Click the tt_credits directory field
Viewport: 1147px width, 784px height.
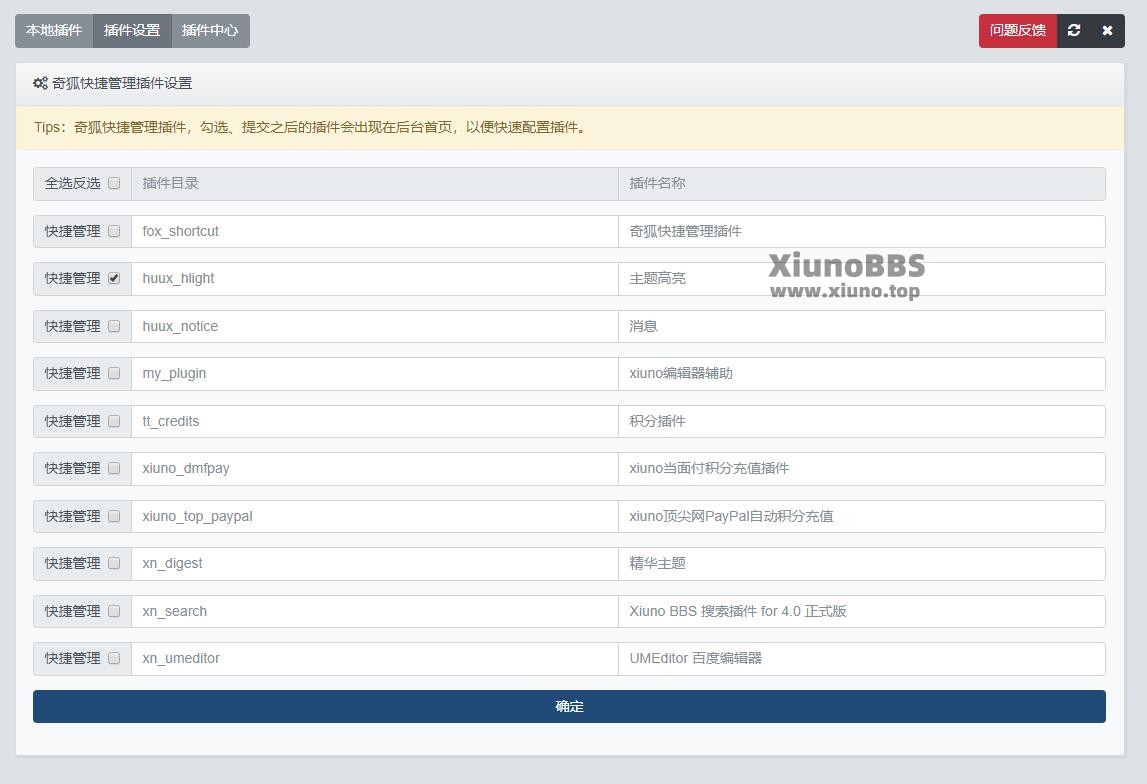[375, 421]
